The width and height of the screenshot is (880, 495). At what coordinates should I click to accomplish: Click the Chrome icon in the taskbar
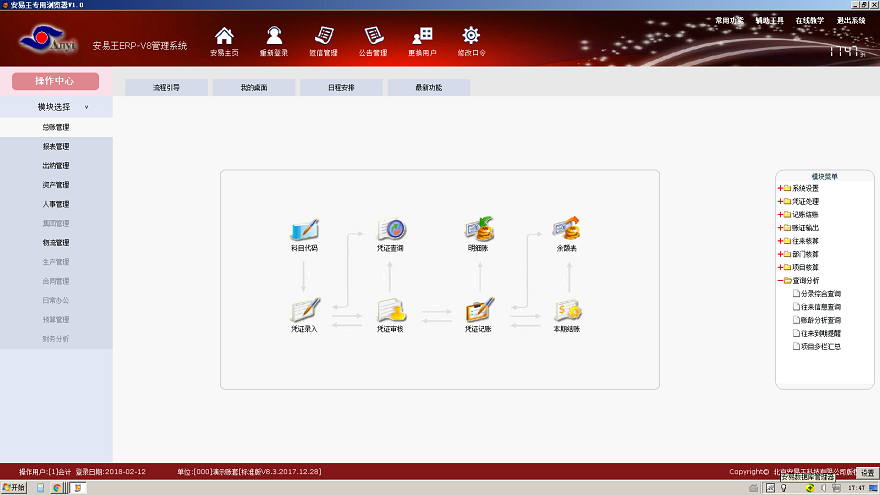[x=57, y=488]
